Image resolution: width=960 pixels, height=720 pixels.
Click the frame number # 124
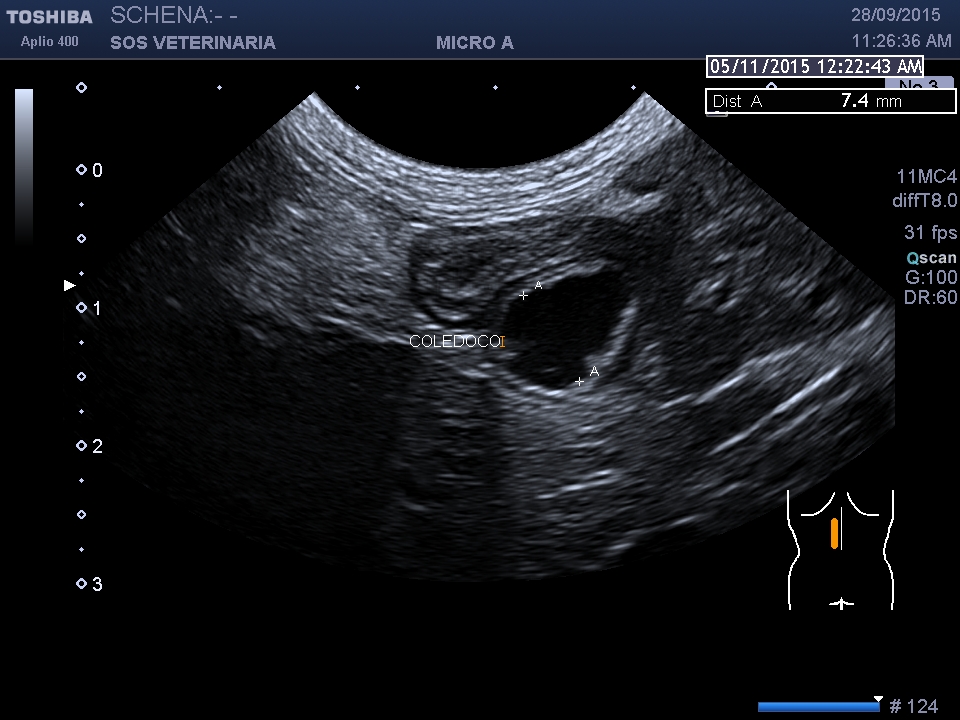coord(913,707)
